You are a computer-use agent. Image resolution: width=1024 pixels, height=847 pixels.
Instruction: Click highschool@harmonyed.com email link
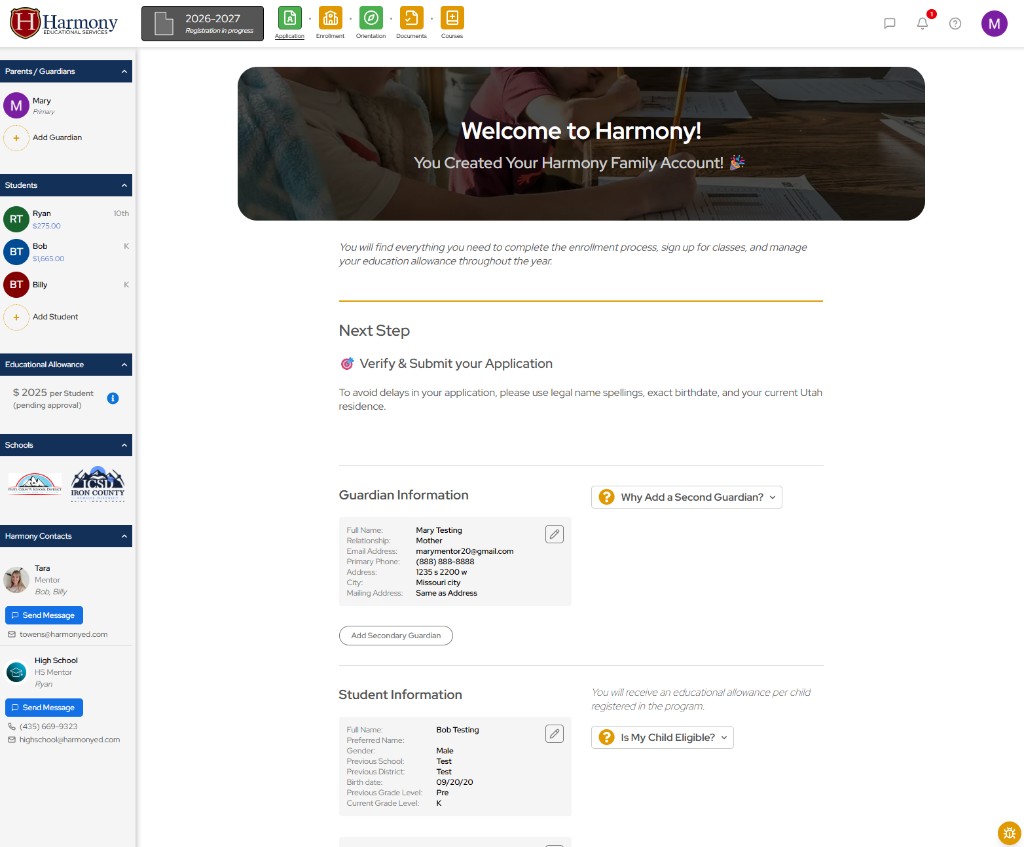pyautogui.click(x=70, y=740)
